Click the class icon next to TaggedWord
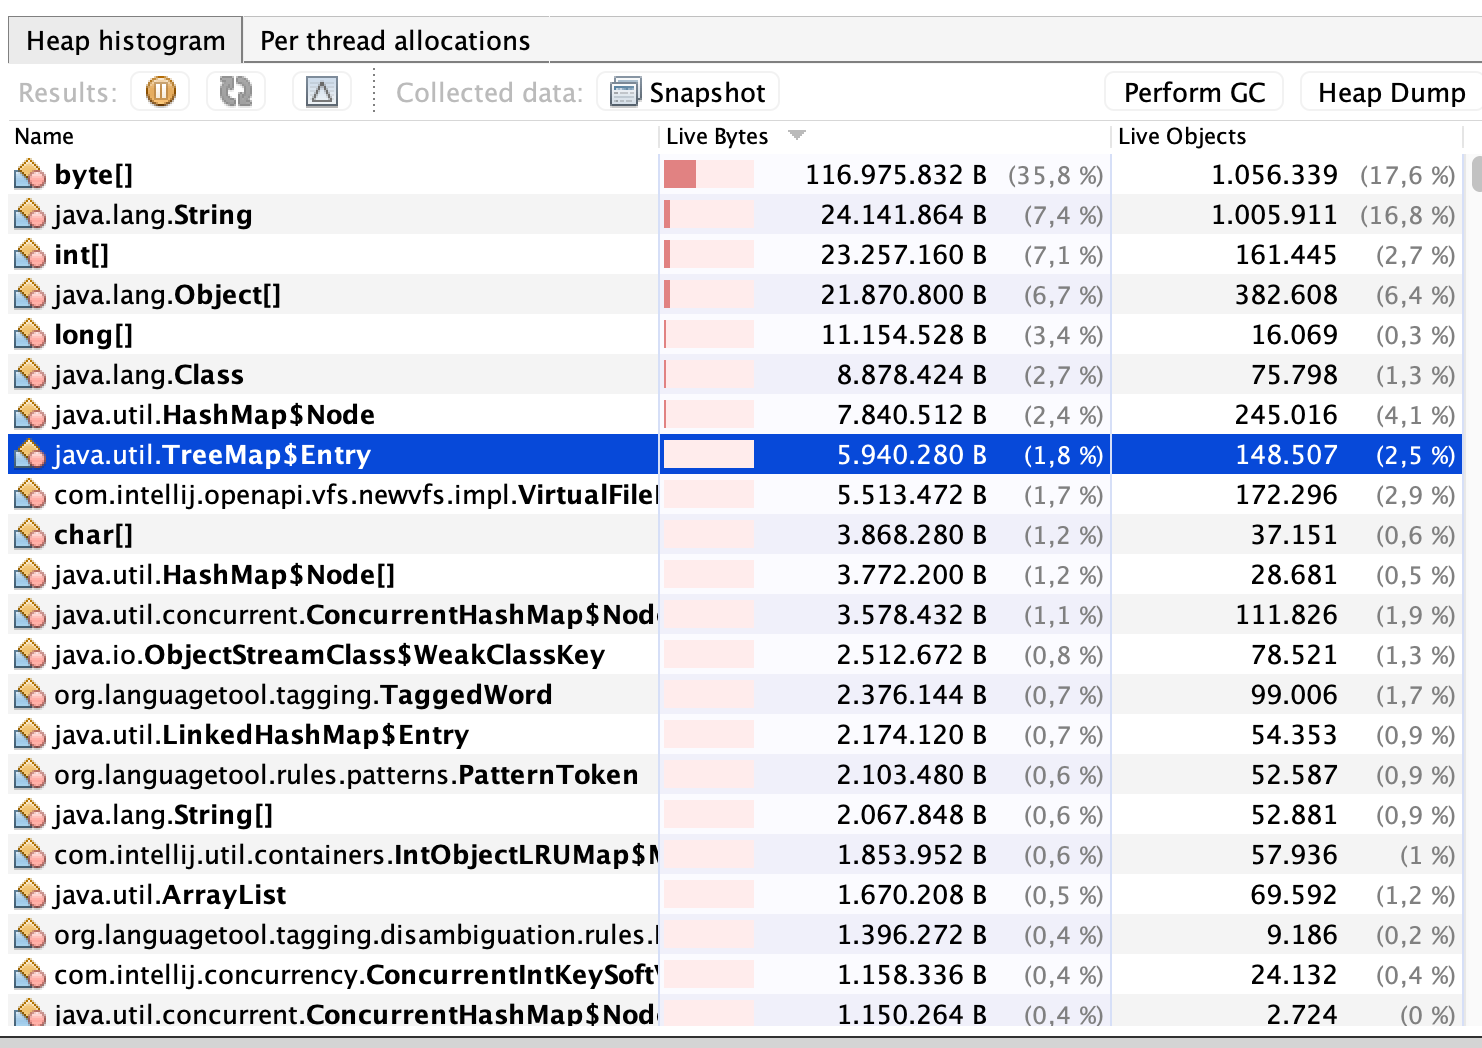1482x1048 pixels. coord(30,695)
